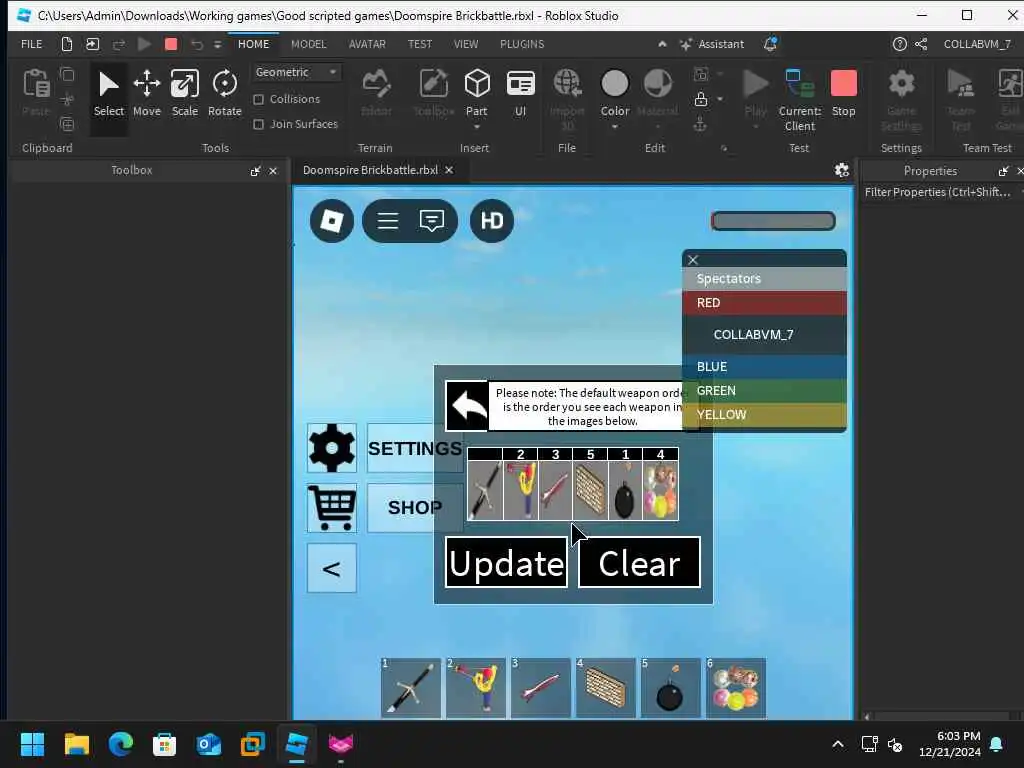Click the HD admin icon
The image size is (1024, 768).
pos(492,221)
